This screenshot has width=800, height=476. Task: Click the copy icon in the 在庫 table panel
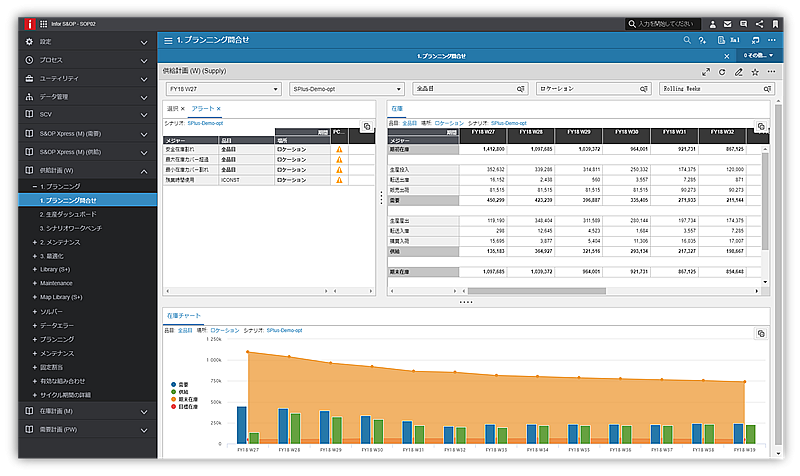761,126
